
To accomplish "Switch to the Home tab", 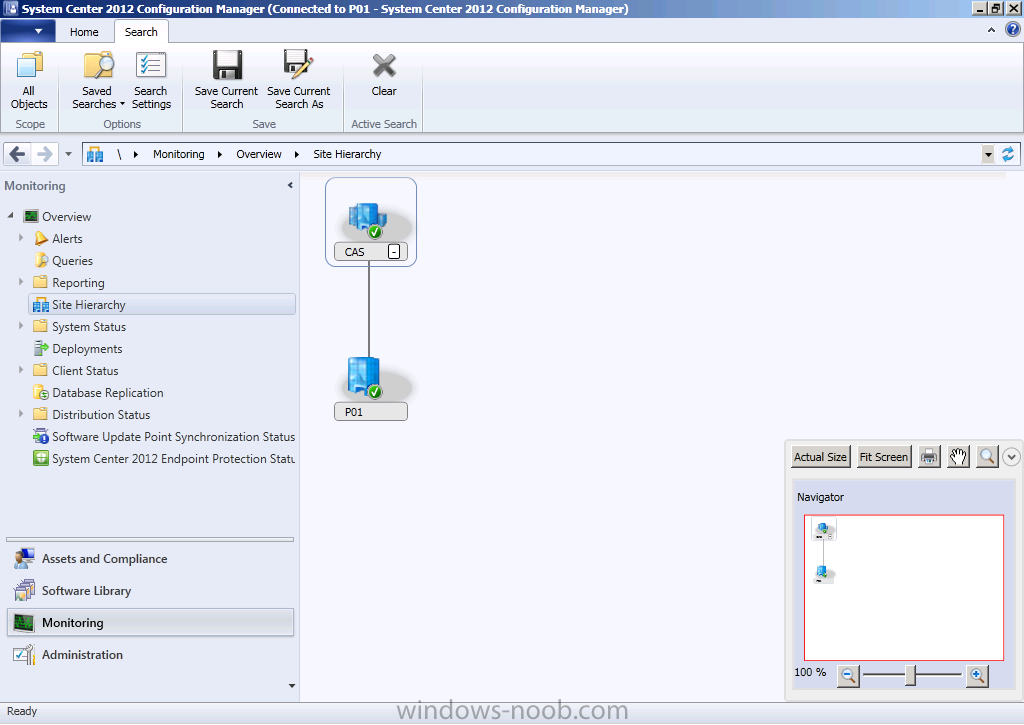I will 84,32.
